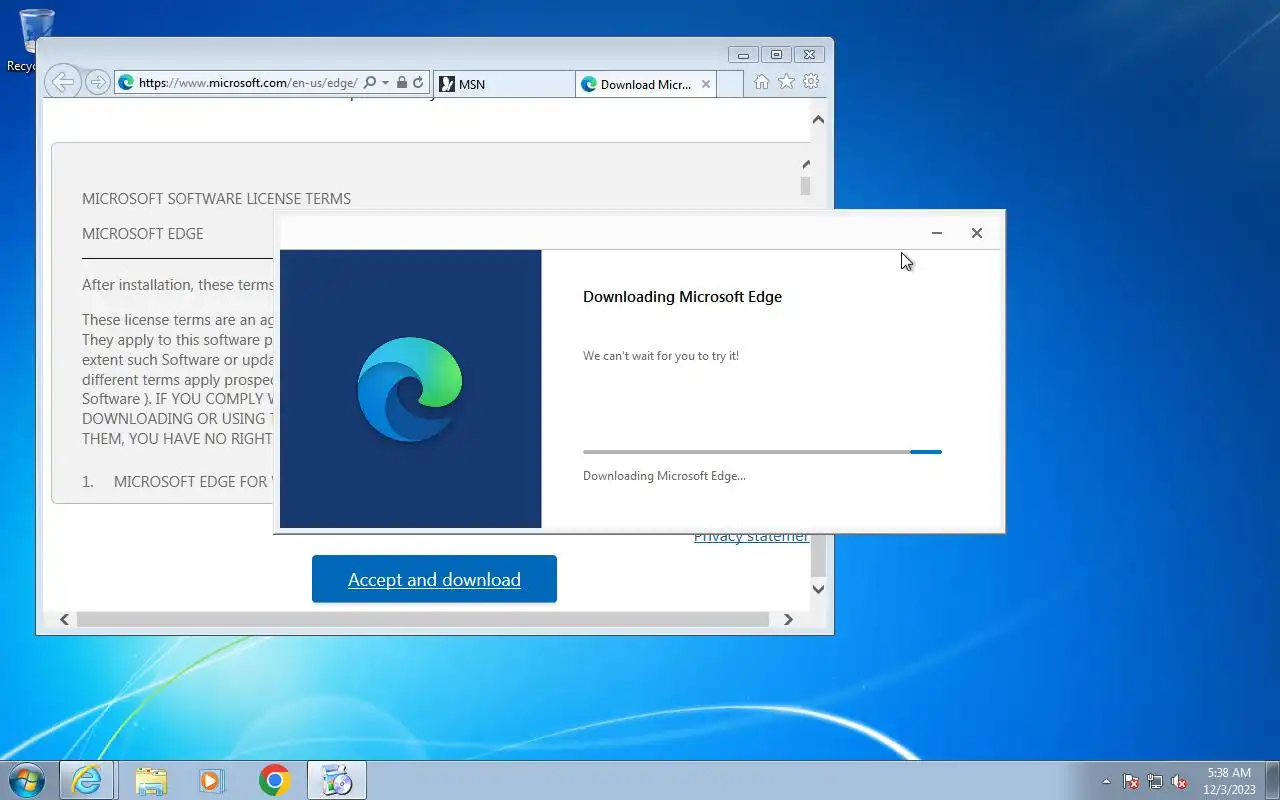Screen dimensions: 1280x800
Task: Click Accept and download button
Action: [x=434, y=579]
